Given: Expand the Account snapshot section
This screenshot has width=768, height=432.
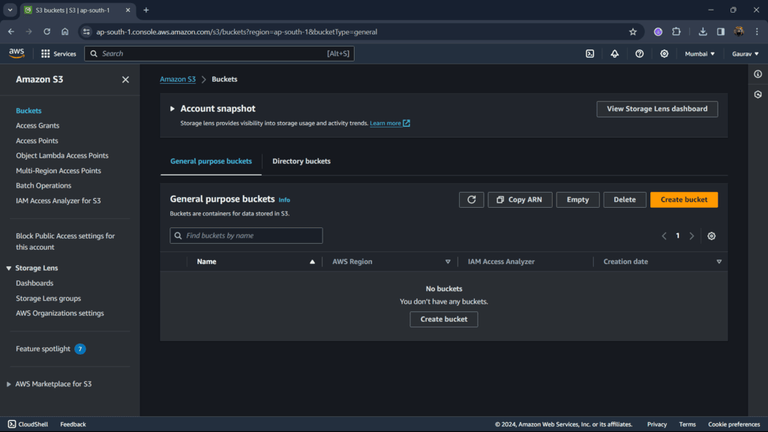Looking at the screenshot, I should [172, 109].
